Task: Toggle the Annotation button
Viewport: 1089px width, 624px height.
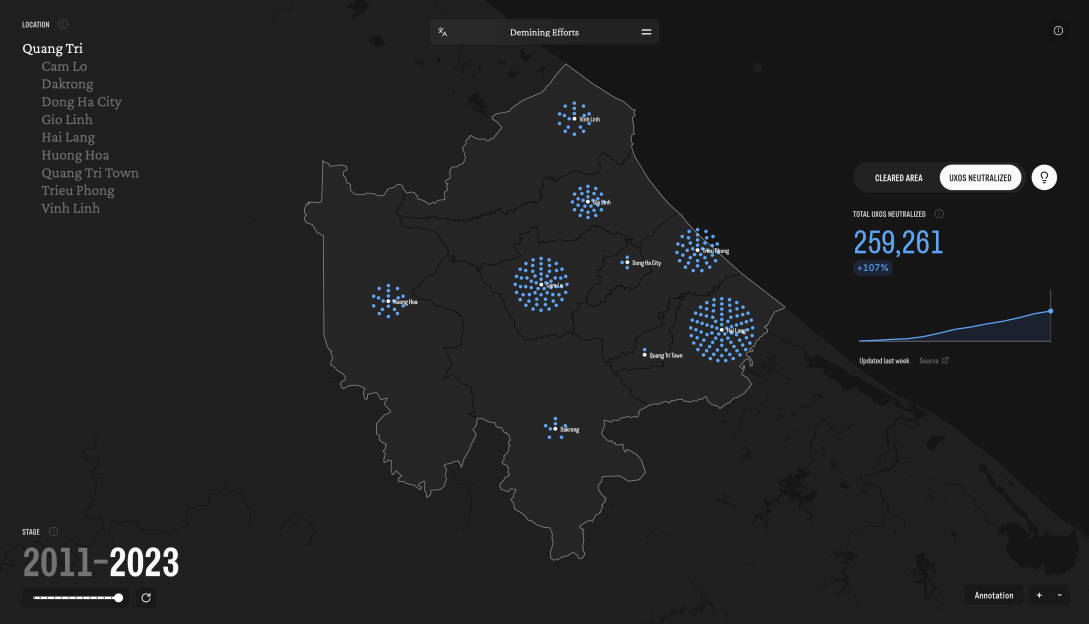Action: click(994, 595)
